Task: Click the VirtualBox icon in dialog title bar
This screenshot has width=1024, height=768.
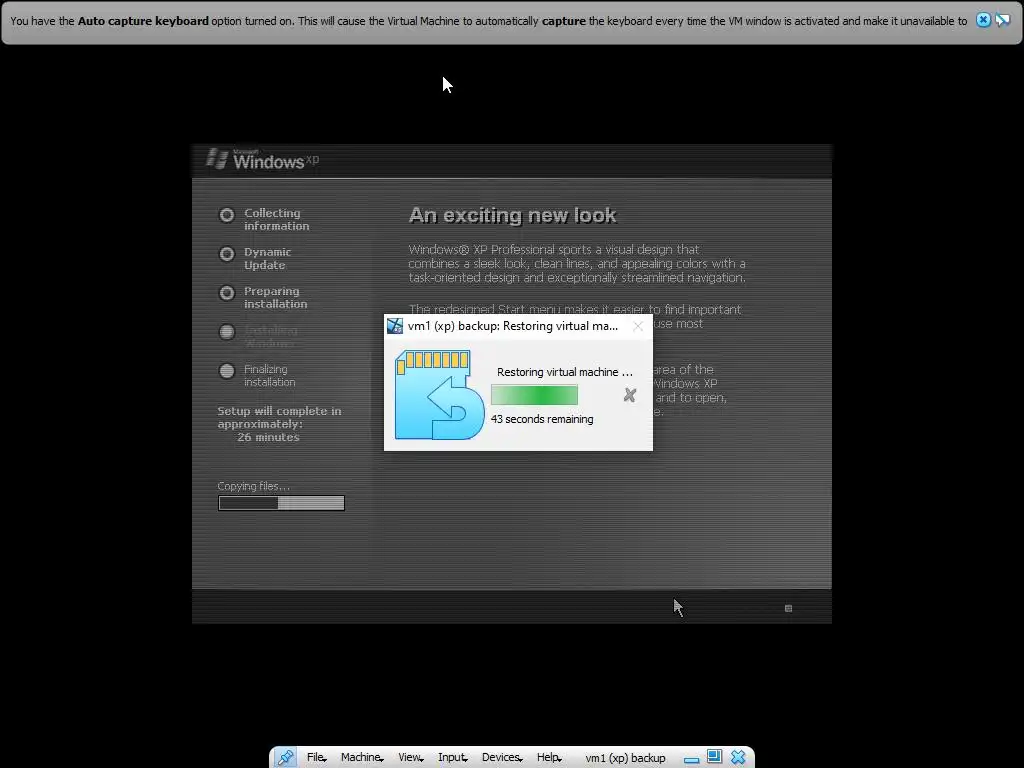Action: coord(395,326)
